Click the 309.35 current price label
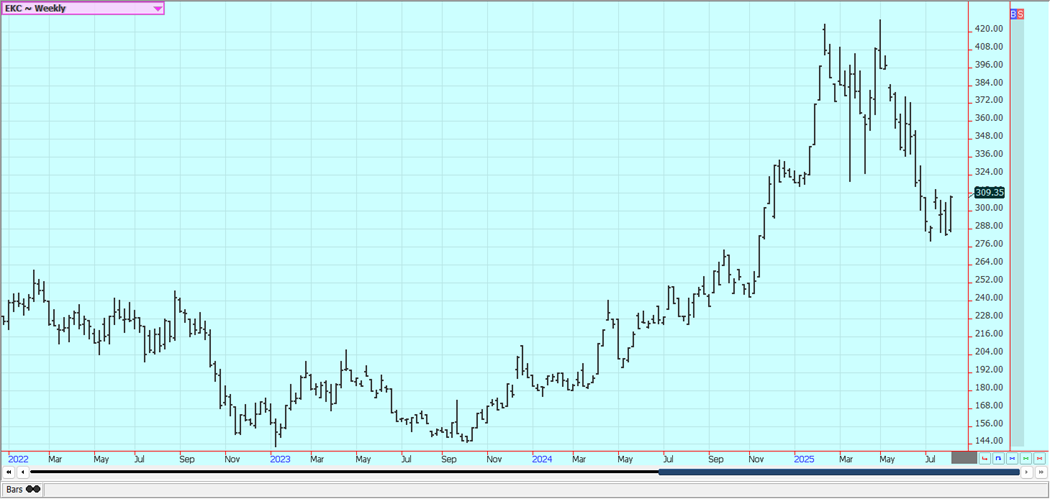The height and width of the screenshot is (499, 1050). [x=990, y=192]
